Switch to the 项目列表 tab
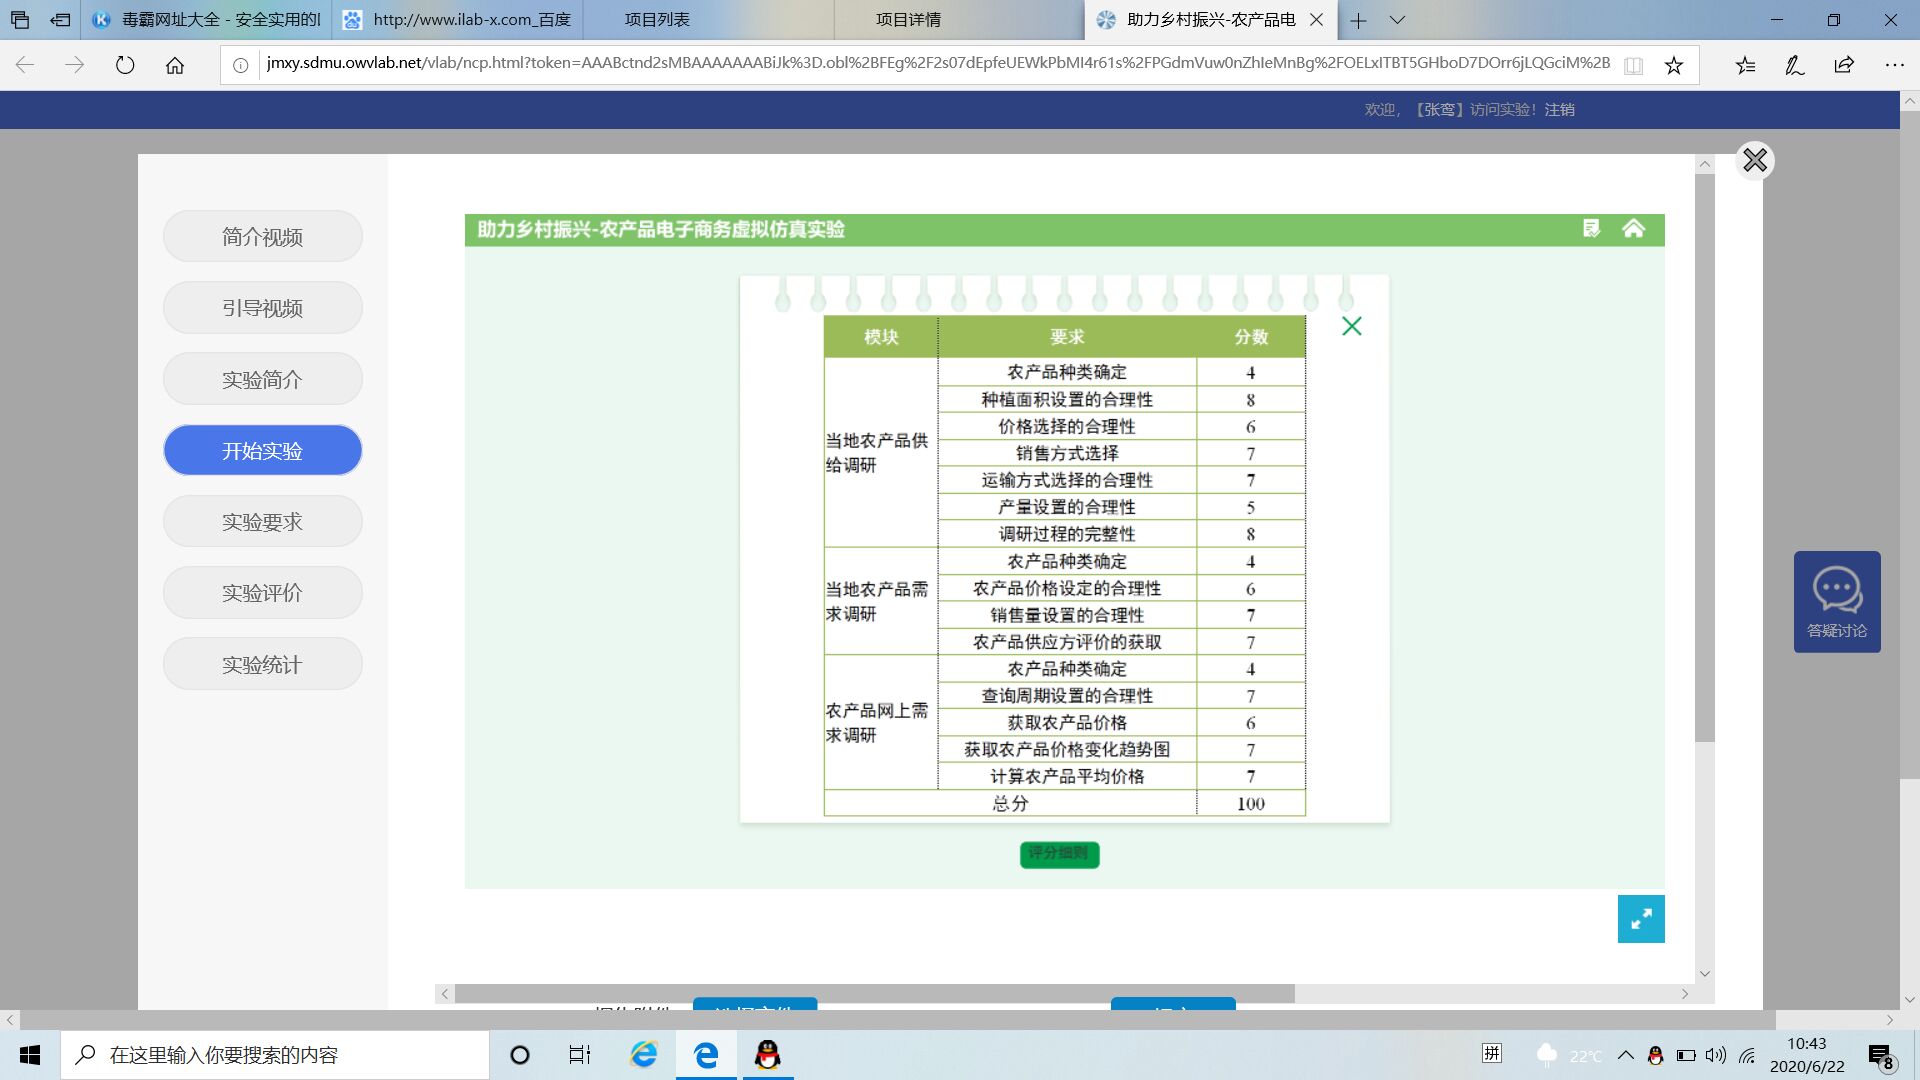1920x1080 pixels. pos(656,20)
